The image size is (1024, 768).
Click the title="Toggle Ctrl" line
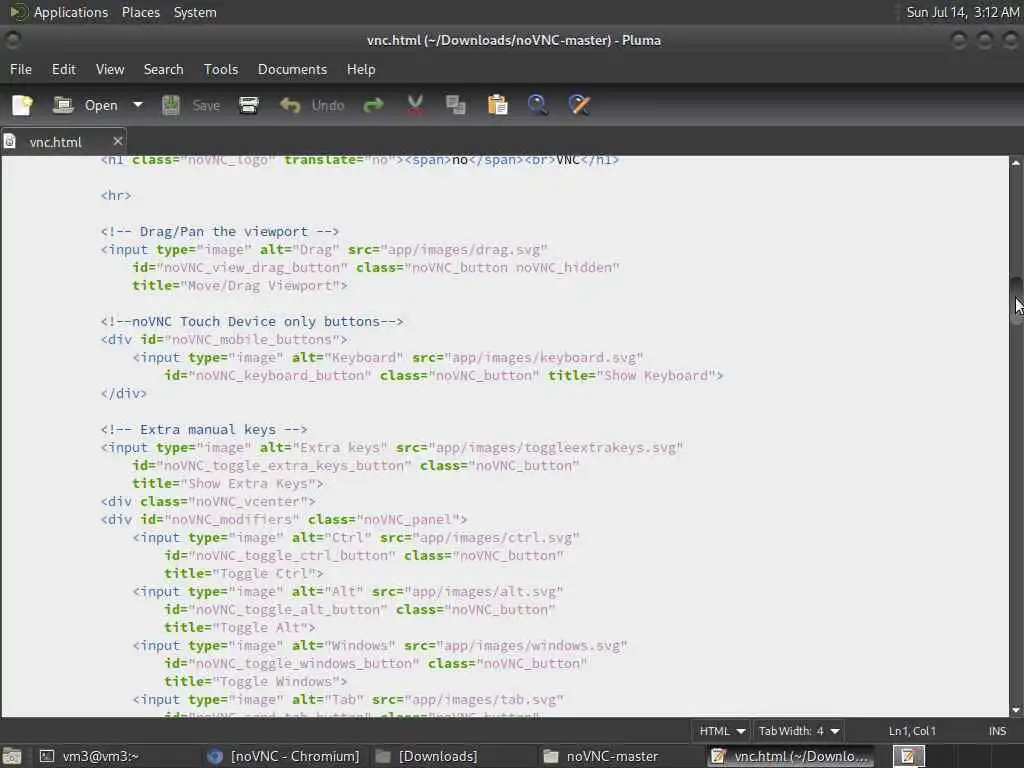(244, 573)
